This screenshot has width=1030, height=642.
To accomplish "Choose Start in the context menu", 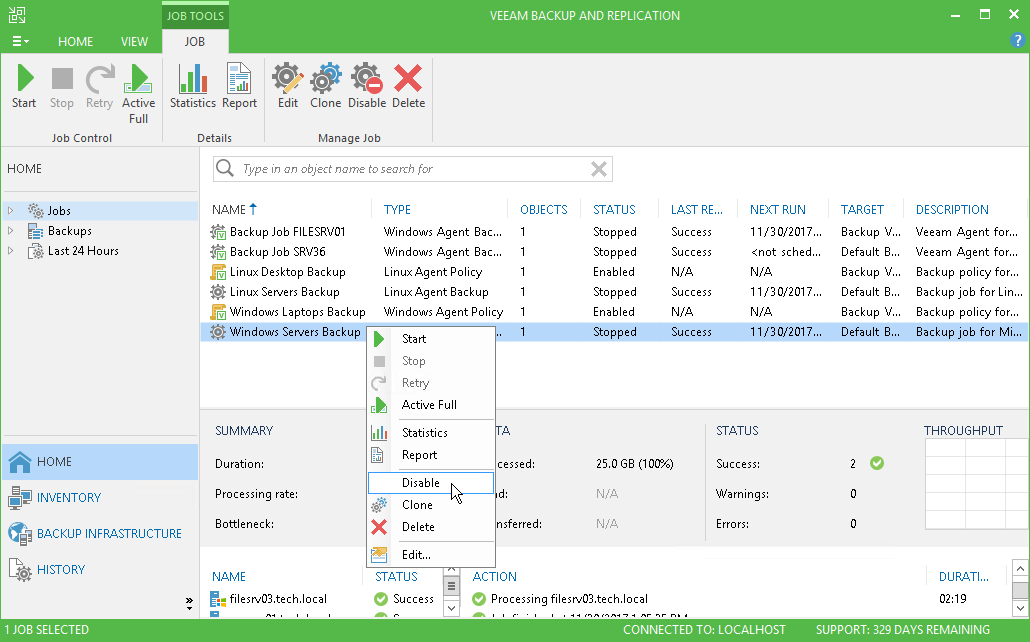I will (431, 339).
